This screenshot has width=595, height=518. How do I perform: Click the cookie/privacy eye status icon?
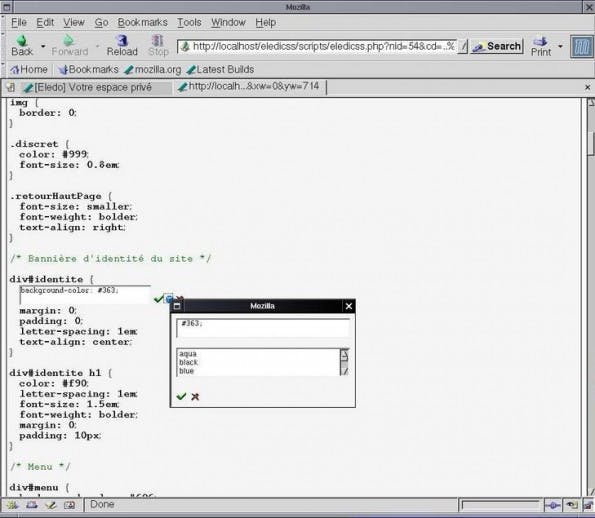tap(571, 505)
